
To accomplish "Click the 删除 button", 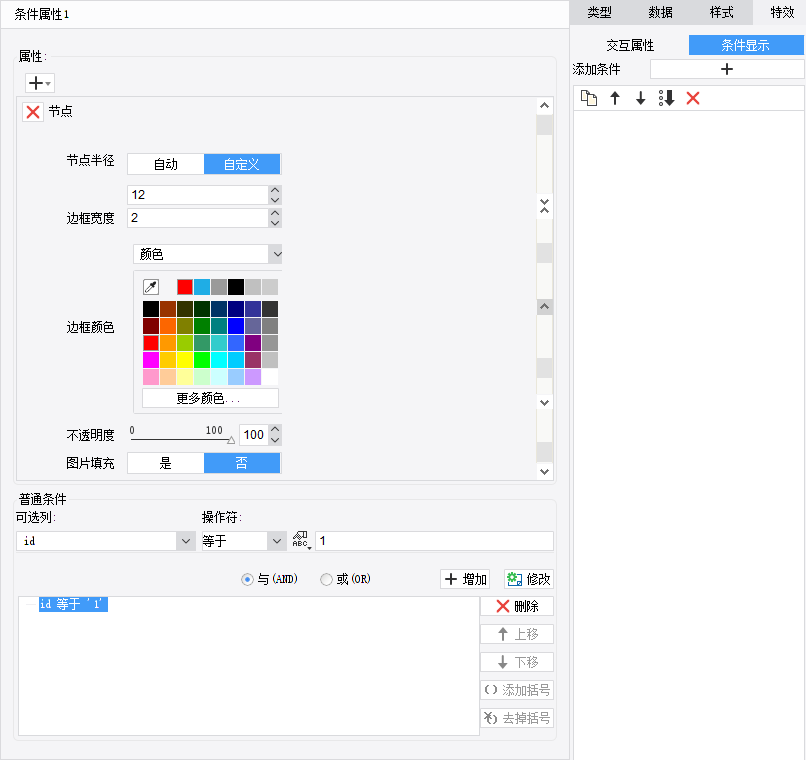I will click(x=517, y=606).
